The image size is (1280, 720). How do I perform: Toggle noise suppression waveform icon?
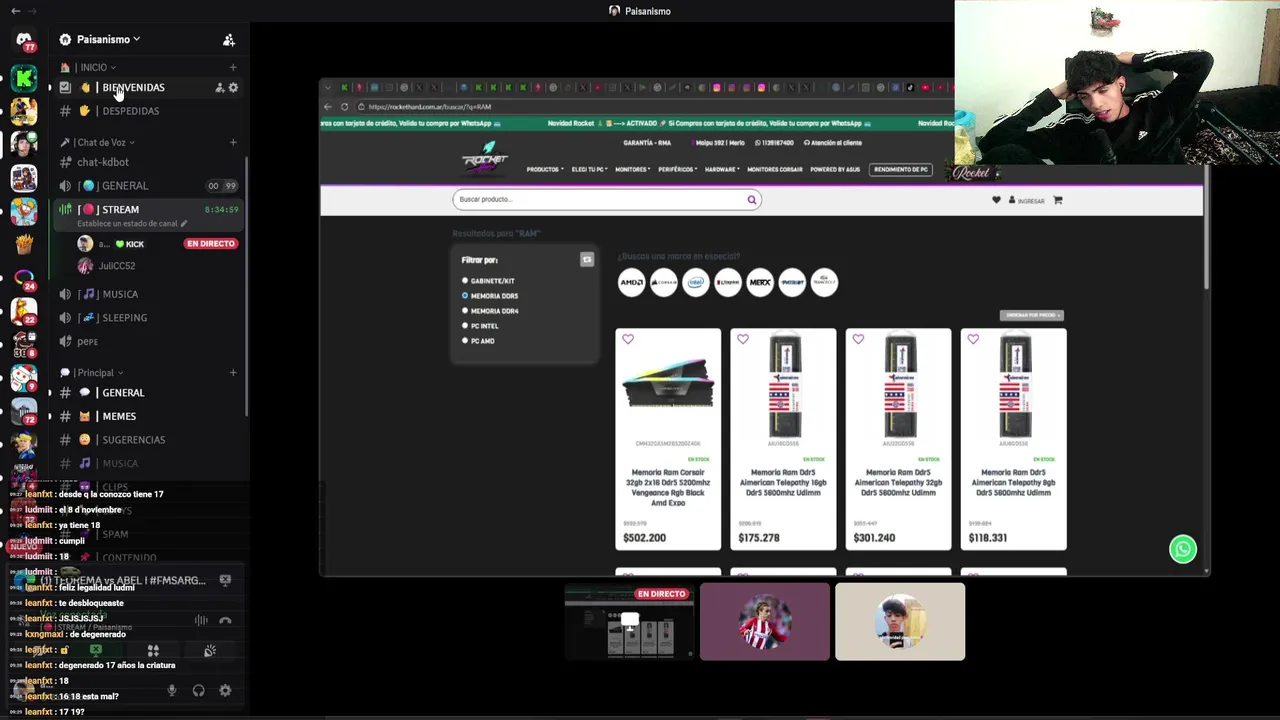click(201, 621)
